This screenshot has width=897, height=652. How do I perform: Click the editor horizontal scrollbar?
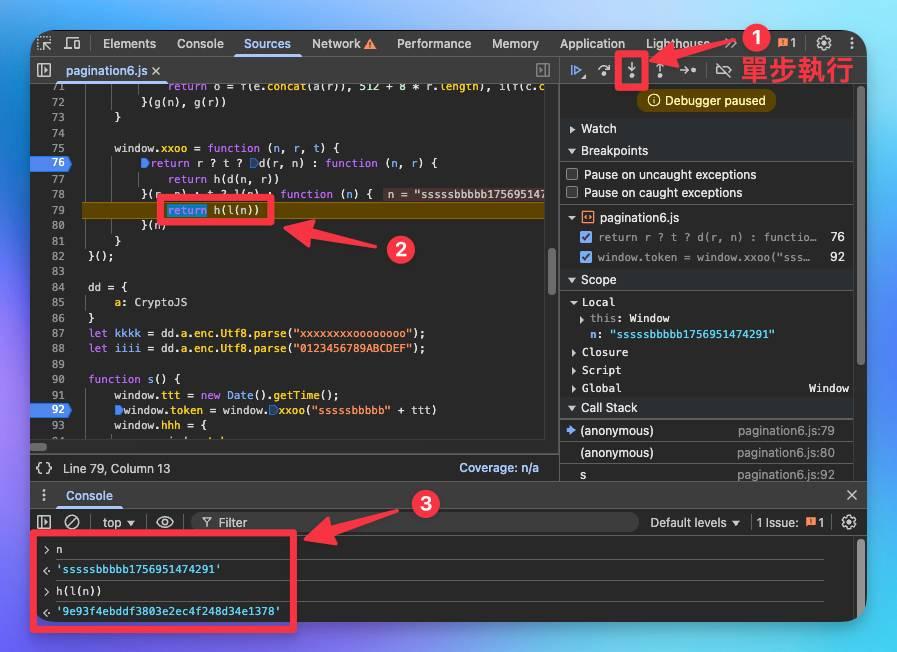pos(38,447)
